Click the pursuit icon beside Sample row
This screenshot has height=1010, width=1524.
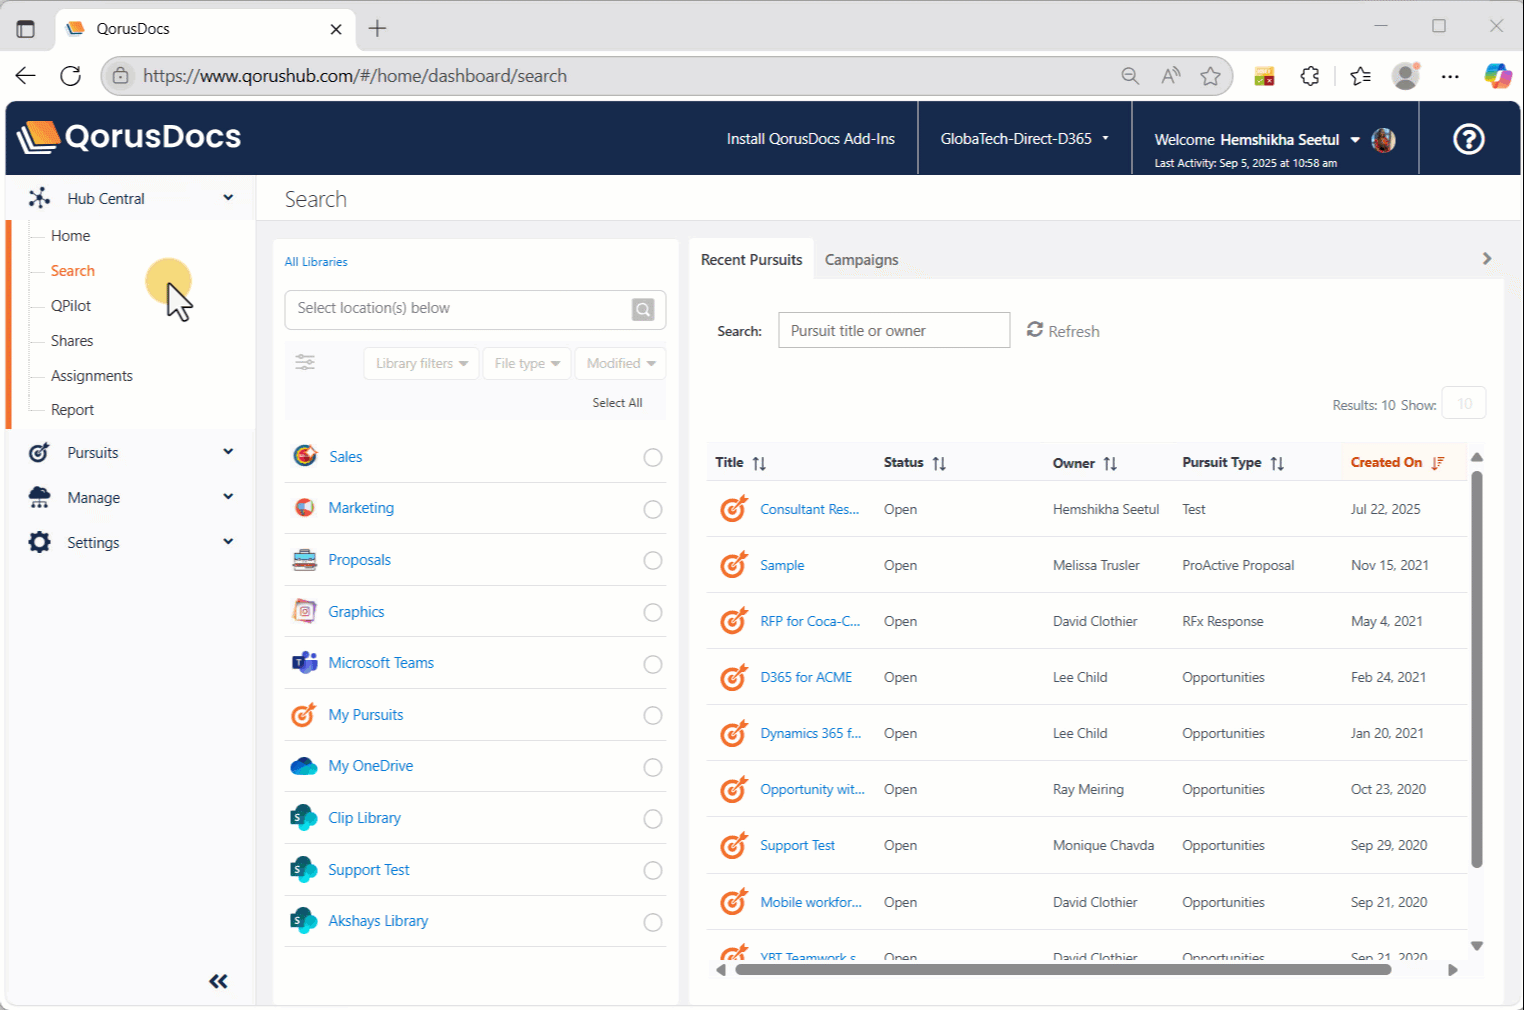coord(734,565)
